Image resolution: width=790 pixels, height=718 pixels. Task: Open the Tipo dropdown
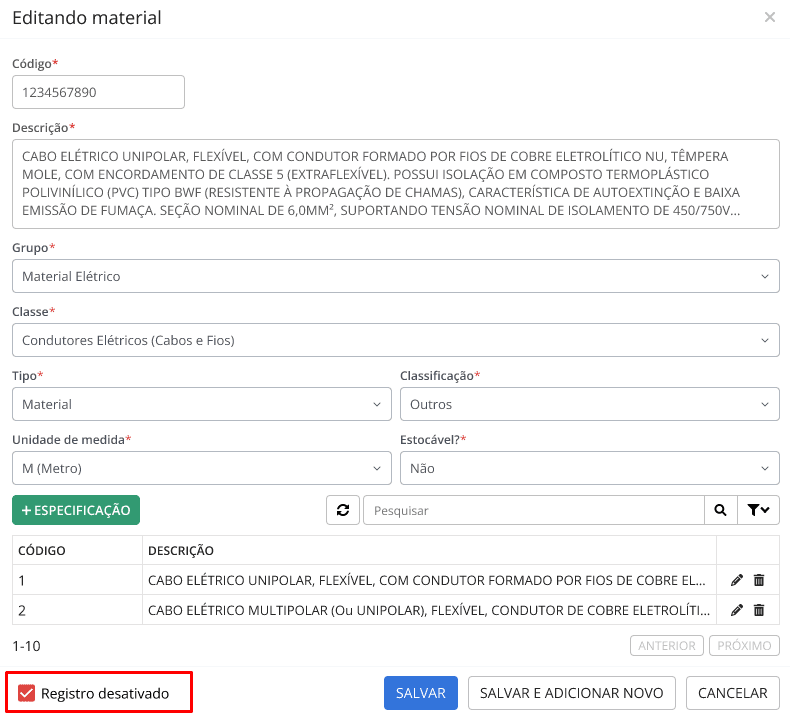point(201,405)
